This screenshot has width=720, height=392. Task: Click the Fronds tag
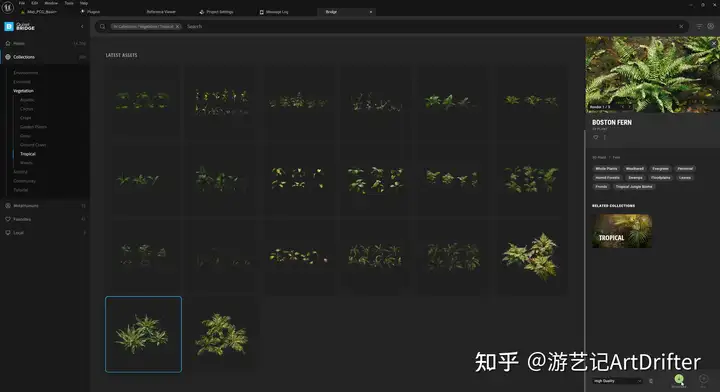[601, 187]
